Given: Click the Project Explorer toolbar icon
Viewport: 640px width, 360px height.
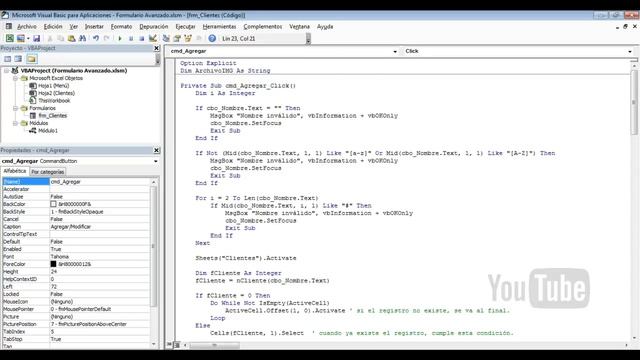Looking at the screenshot, I should click(x=166, y=38).
